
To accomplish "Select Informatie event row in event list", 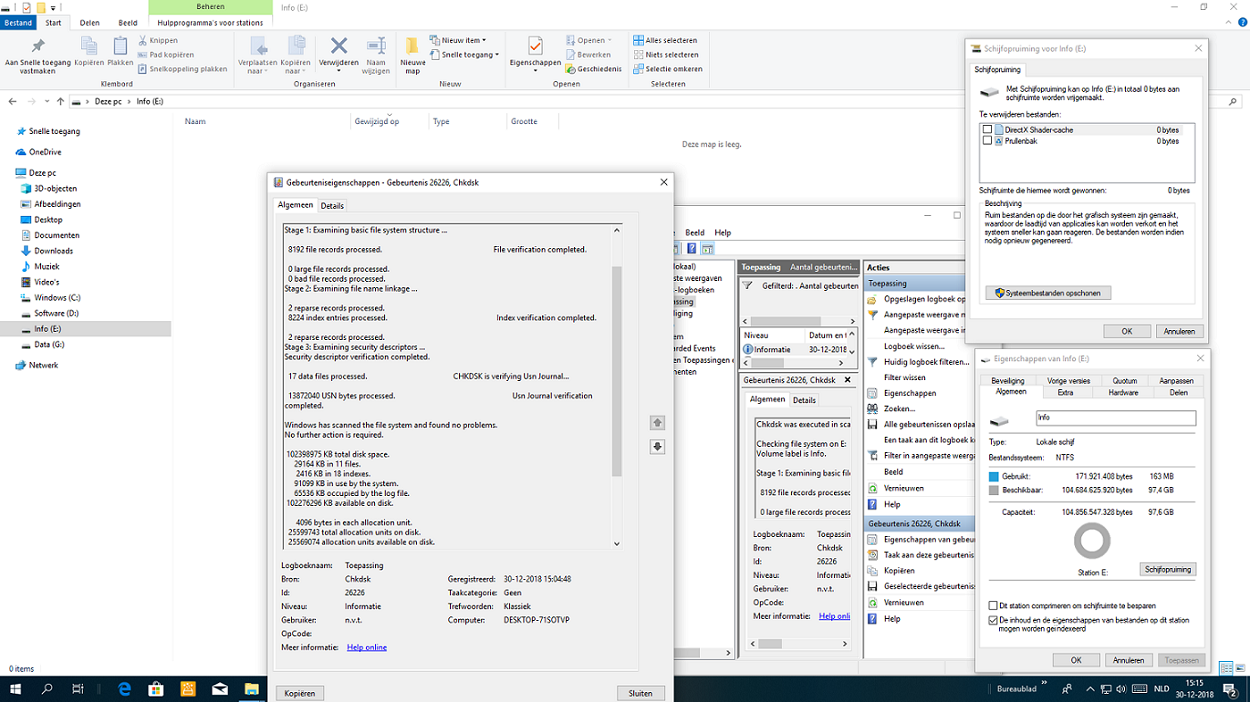I will (x=796, y=349).
